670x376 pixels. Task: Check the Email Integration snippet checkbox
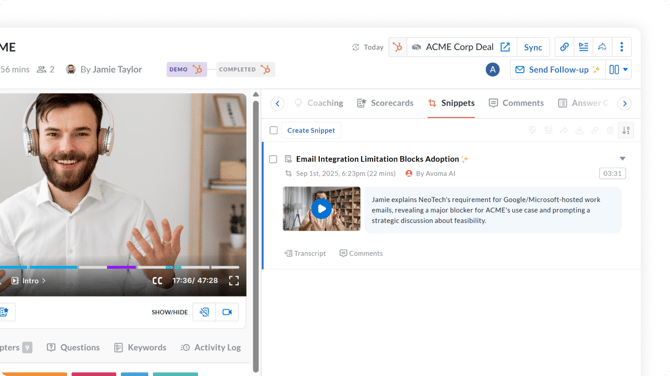pos(273,159)
